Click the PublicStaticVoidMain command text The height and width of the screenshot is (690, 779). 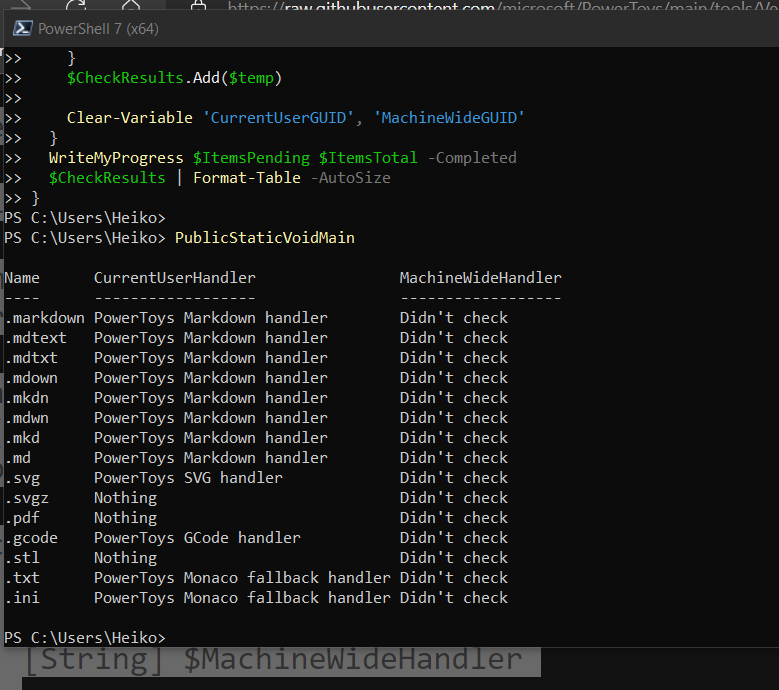click(x=265, y=237)
